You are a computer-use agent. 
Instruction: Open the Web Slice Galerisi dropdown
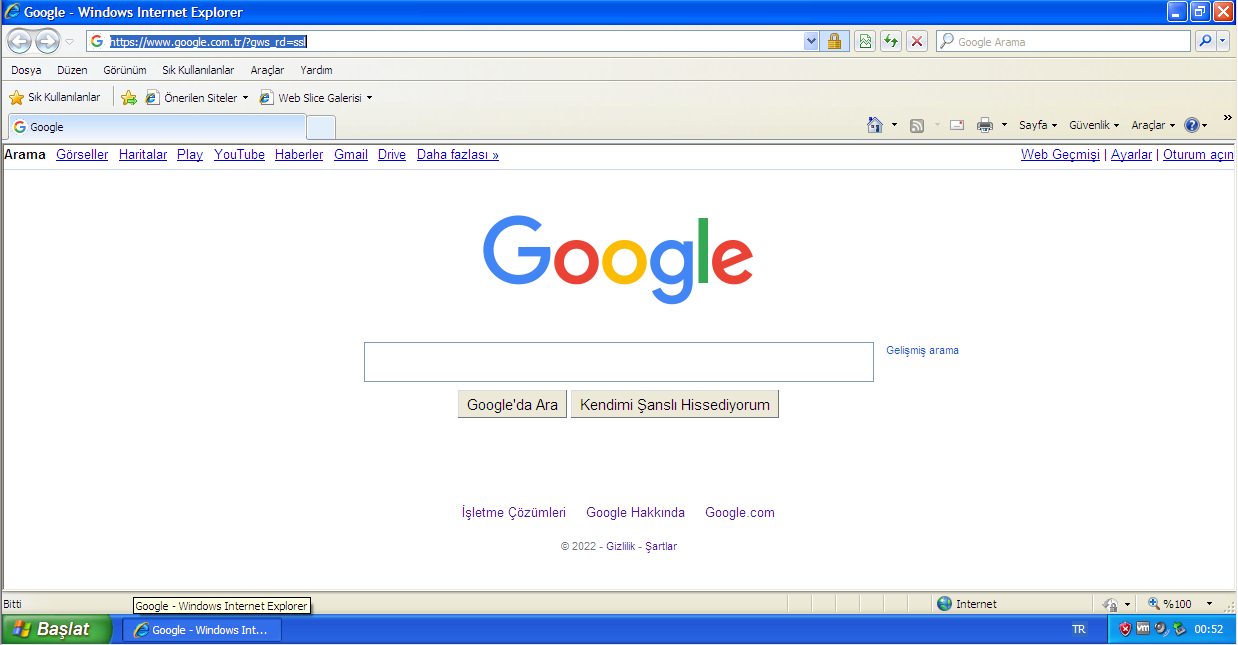tap(315, 98)
